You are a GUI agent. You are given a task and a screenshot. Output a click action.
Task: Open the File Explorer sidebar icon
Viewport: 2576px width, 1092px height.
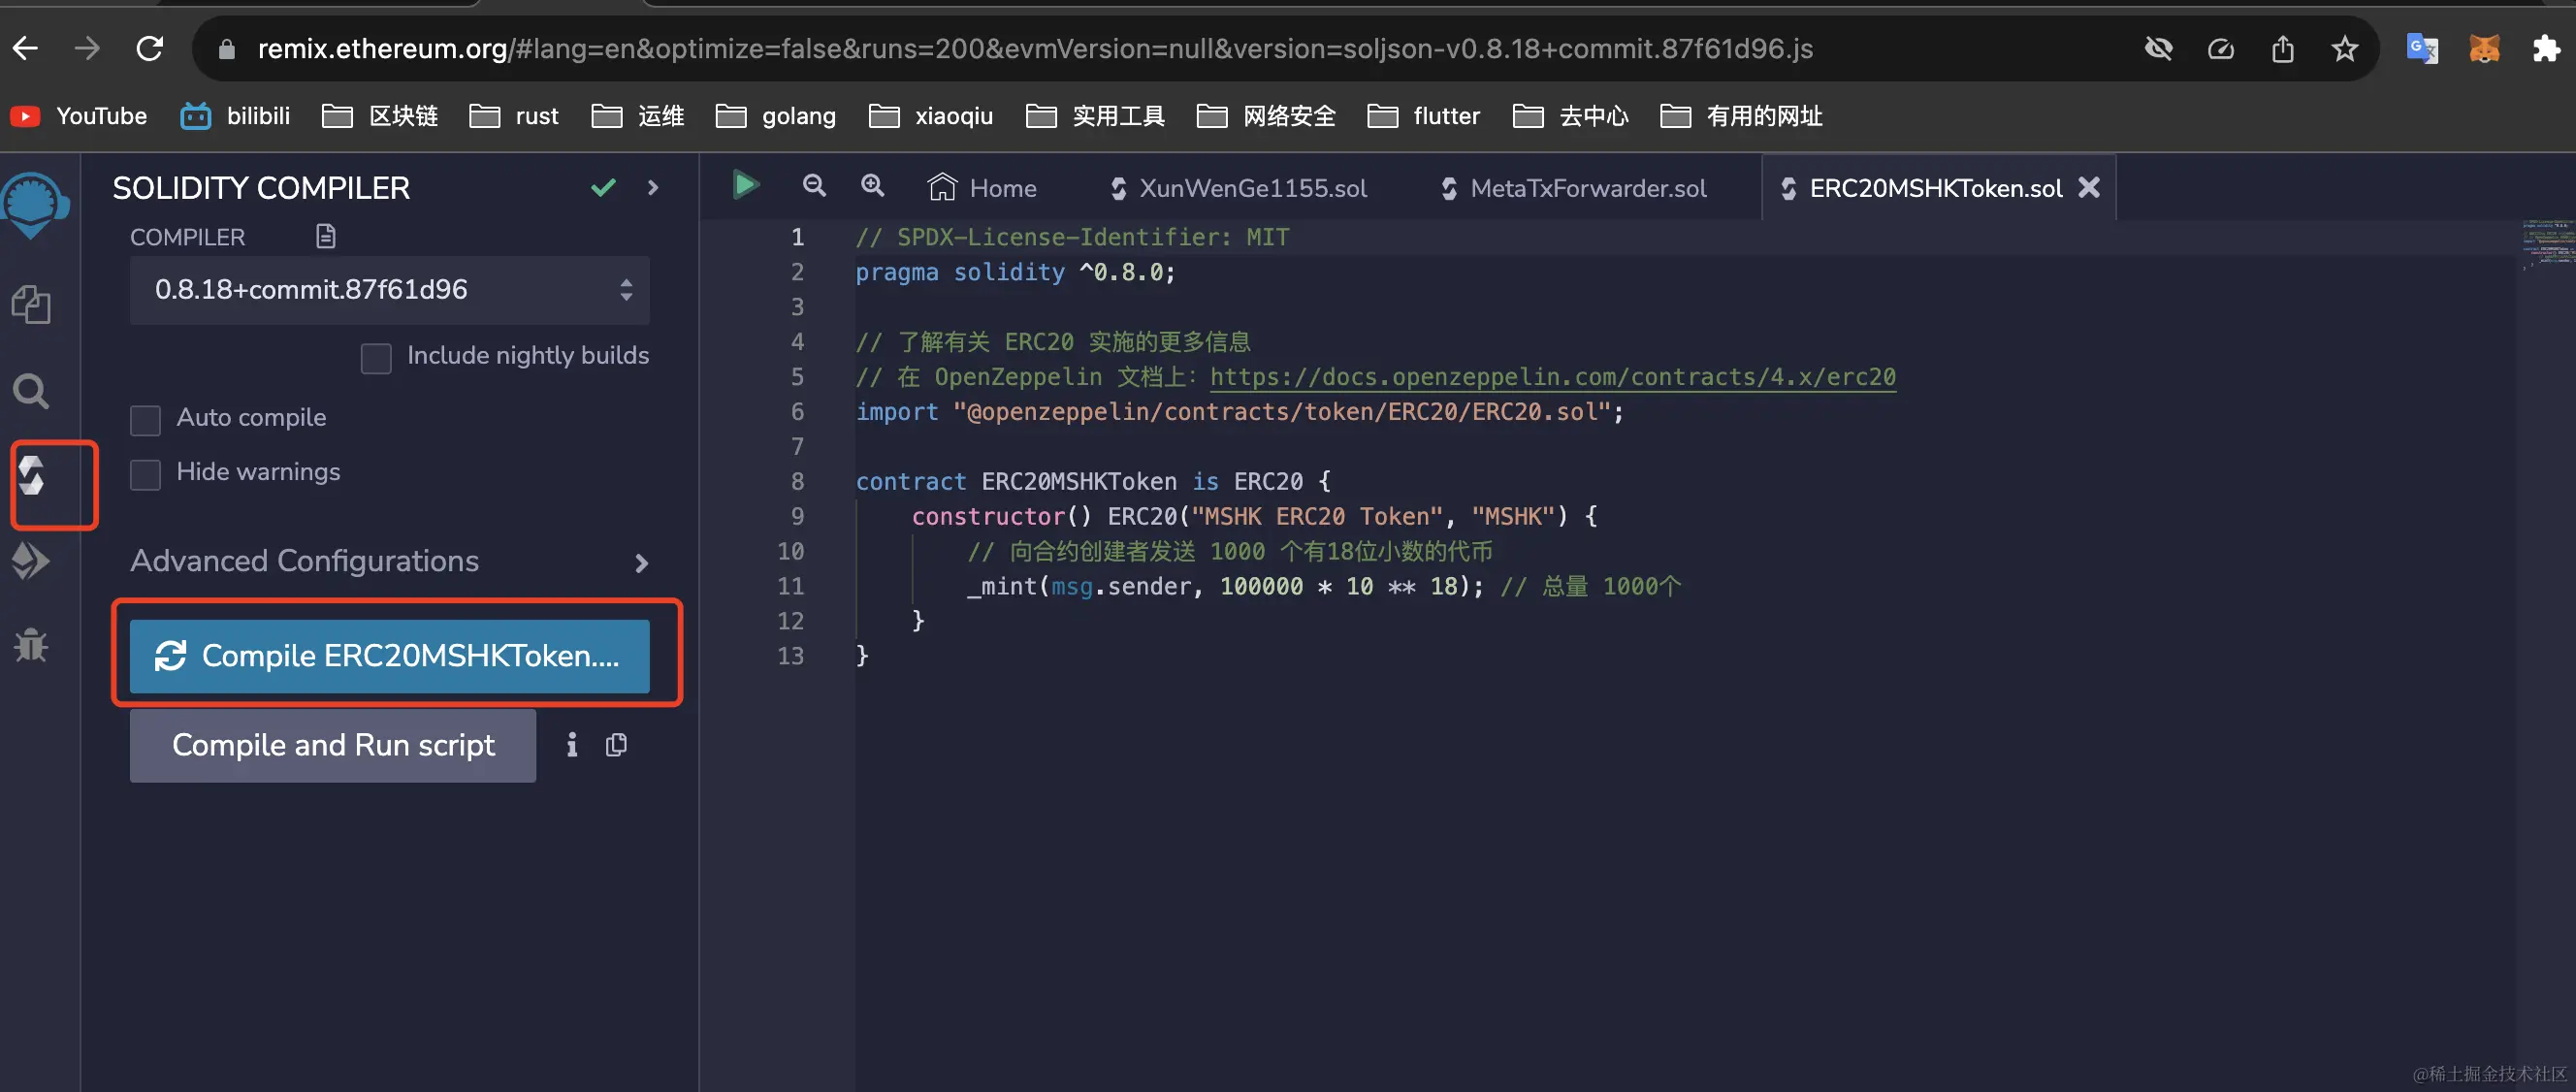click(31, 305)
